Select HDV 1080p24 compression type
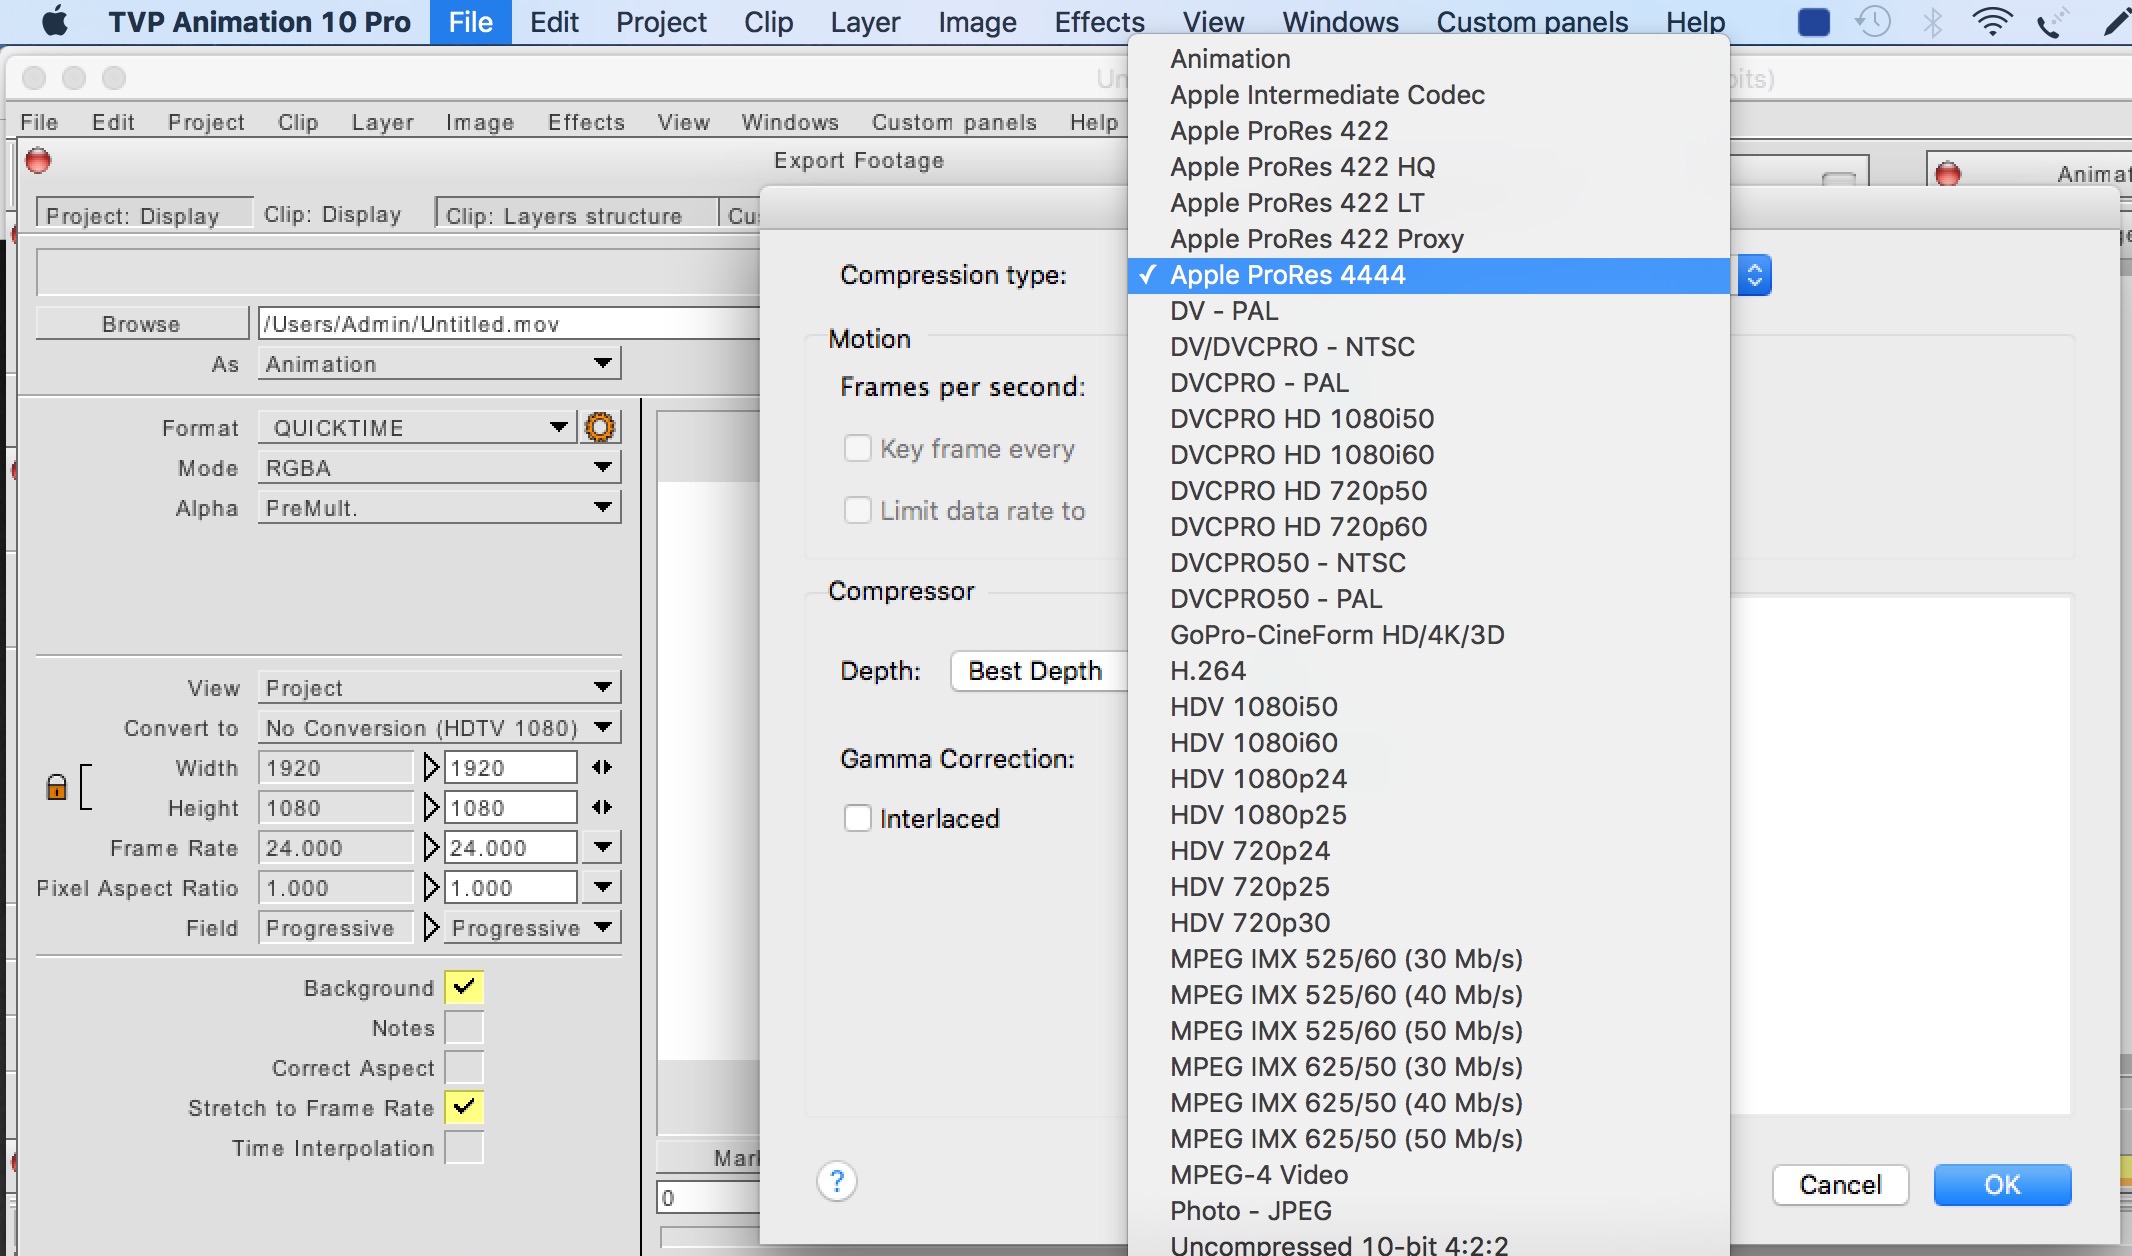2132x1256 pixels. [x=1428, y=779]
